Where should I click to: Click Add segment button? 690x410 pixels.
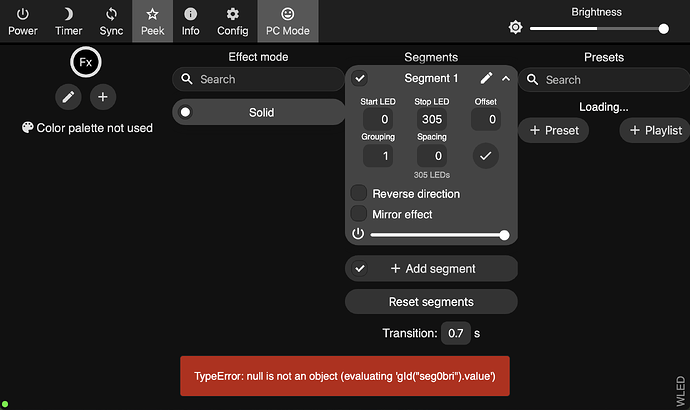(432, 268)
